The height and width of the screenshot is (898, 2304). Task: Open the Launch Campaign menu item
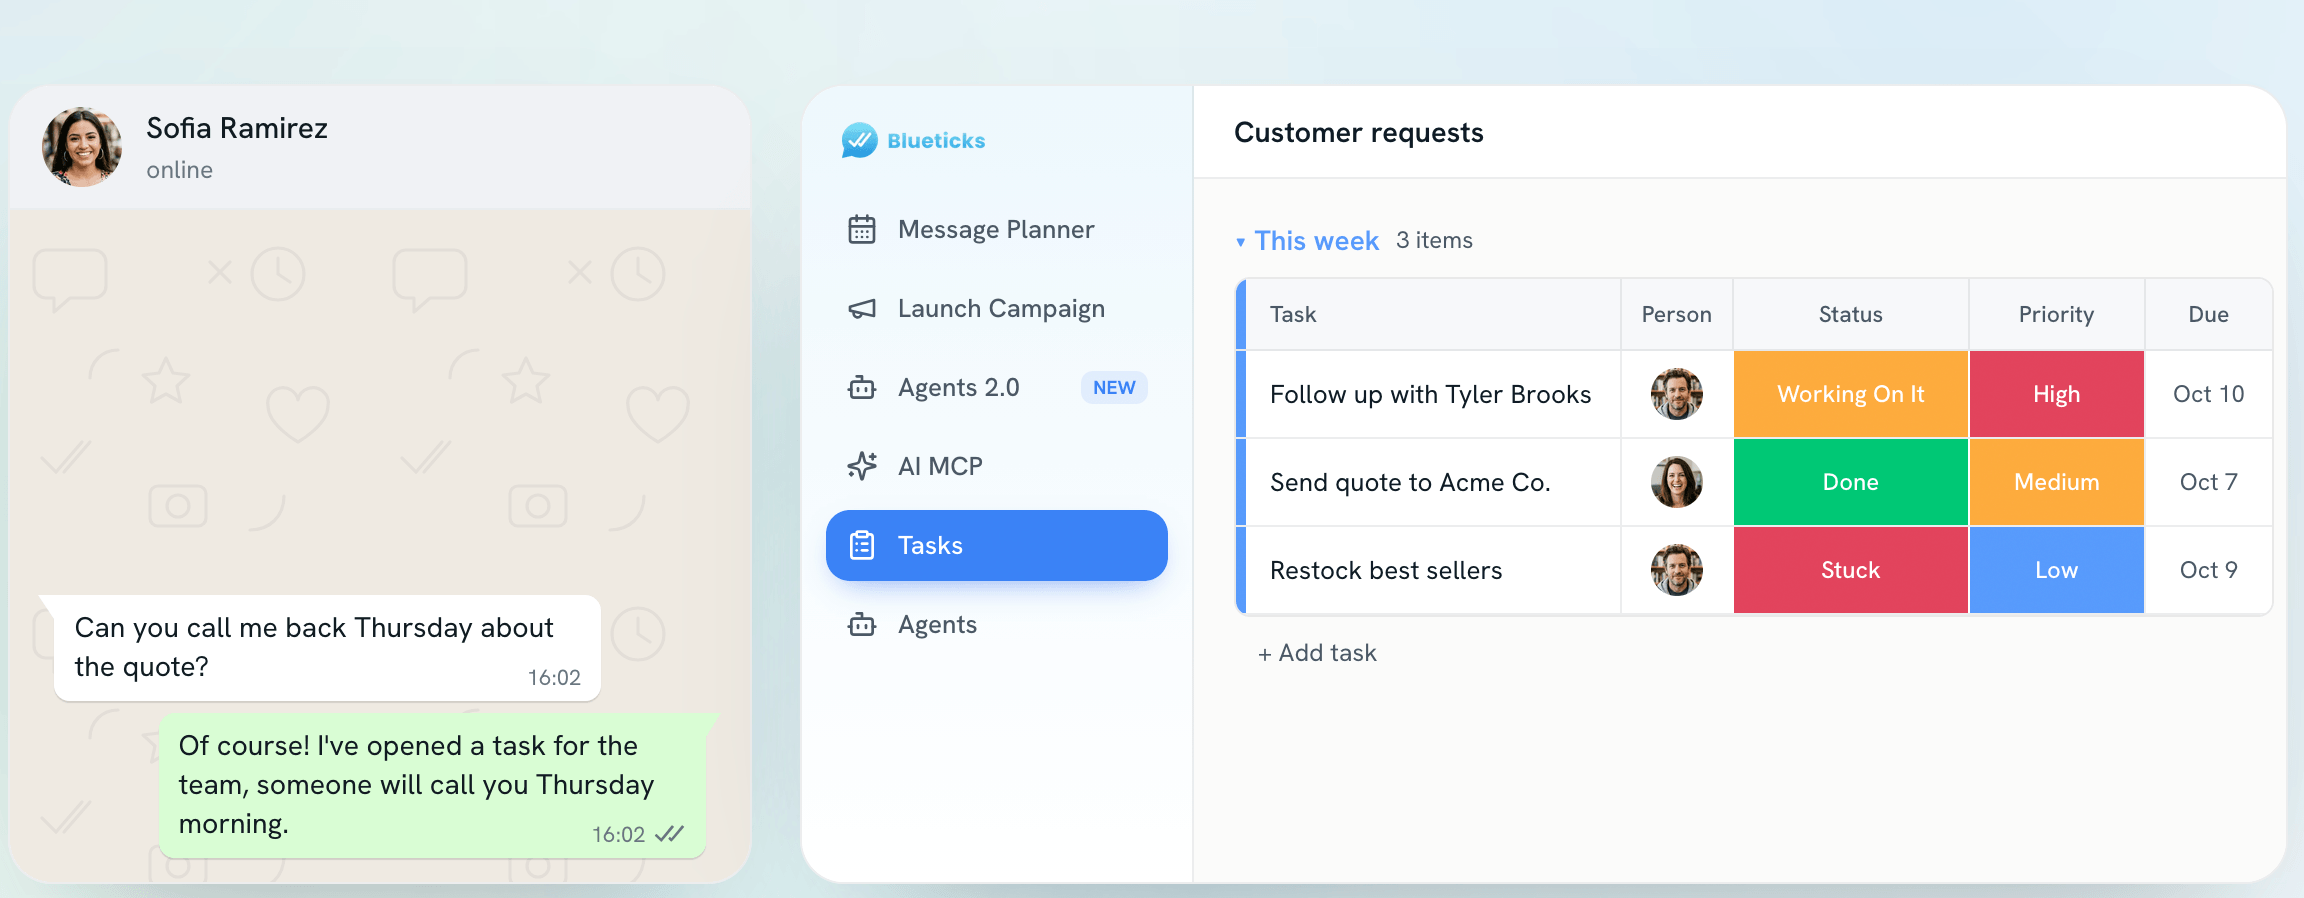997,309
